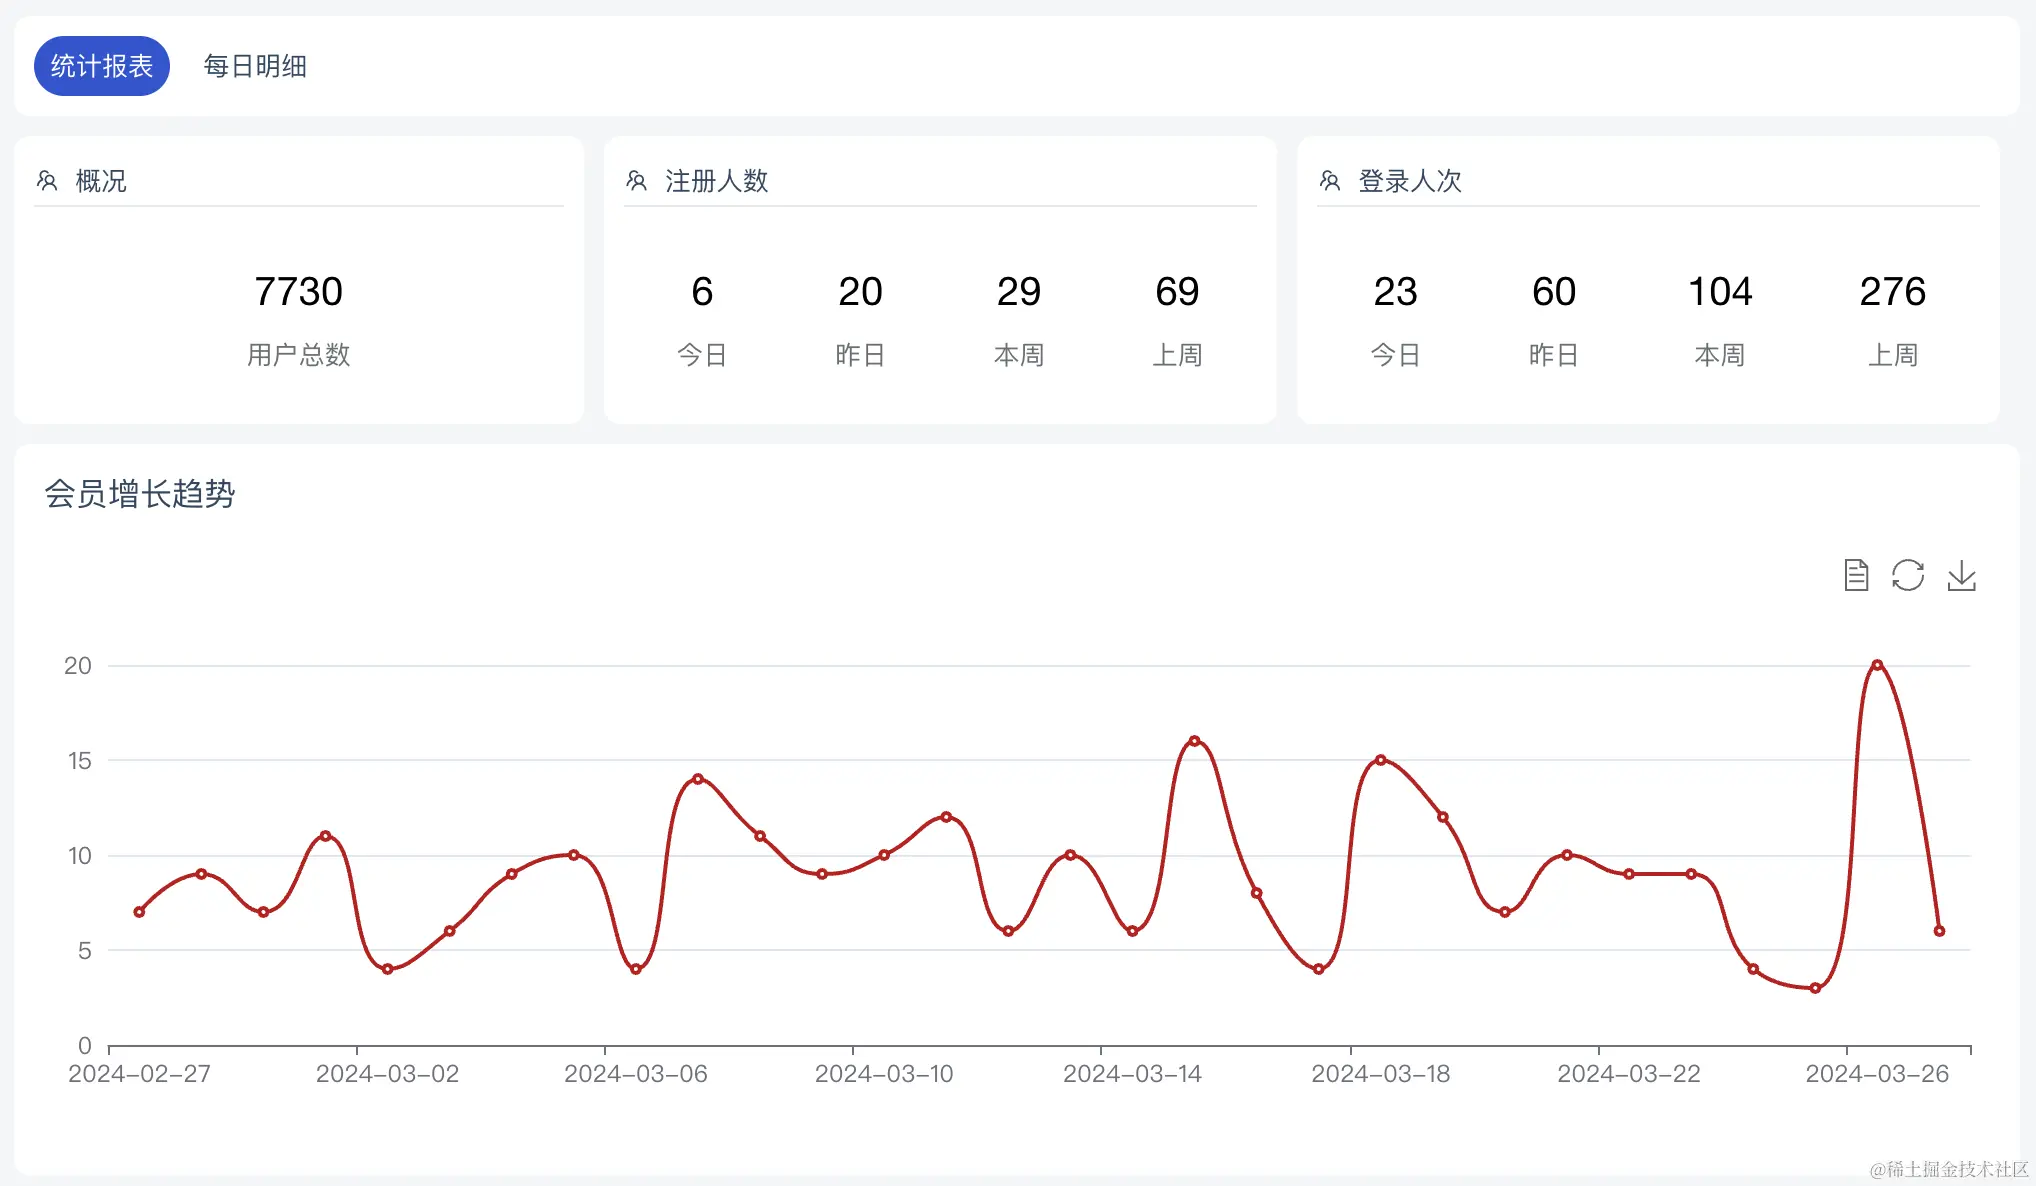2036x1186 pixels.
Task: Click user icon beside 注册人数
Action: coord(637,181)
